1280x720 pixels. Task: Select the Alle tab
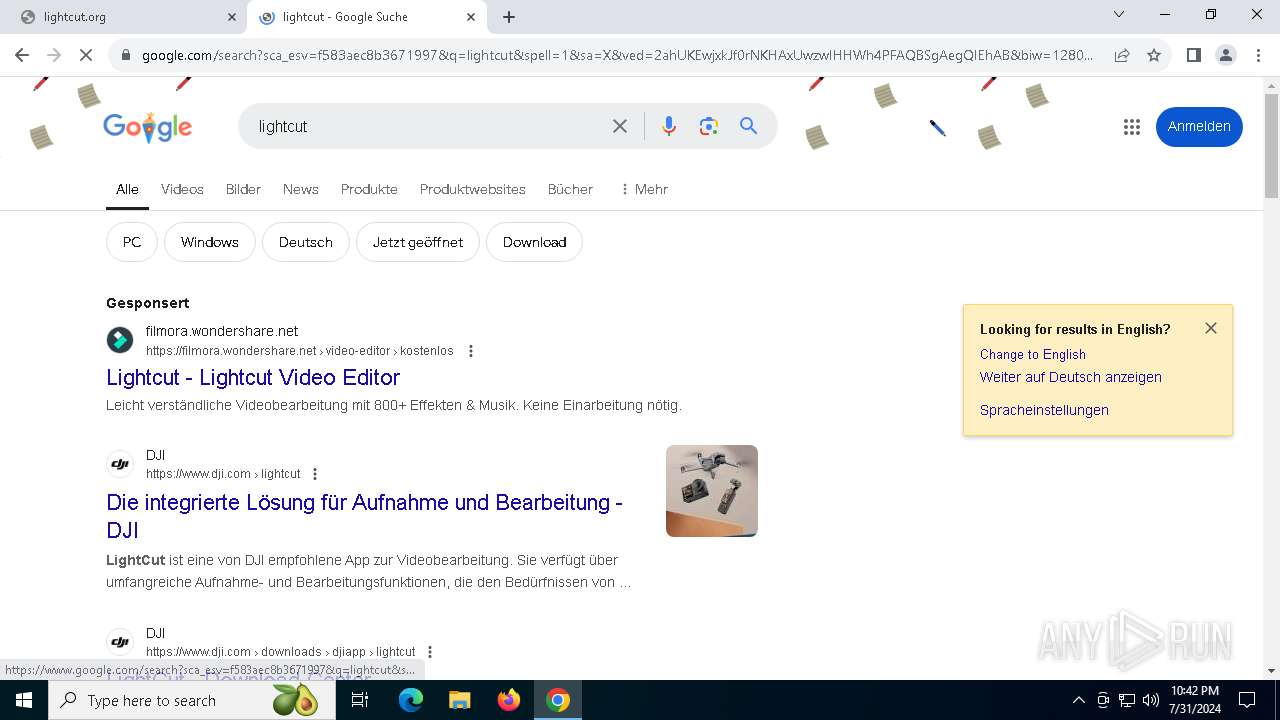tap(127, 189)
